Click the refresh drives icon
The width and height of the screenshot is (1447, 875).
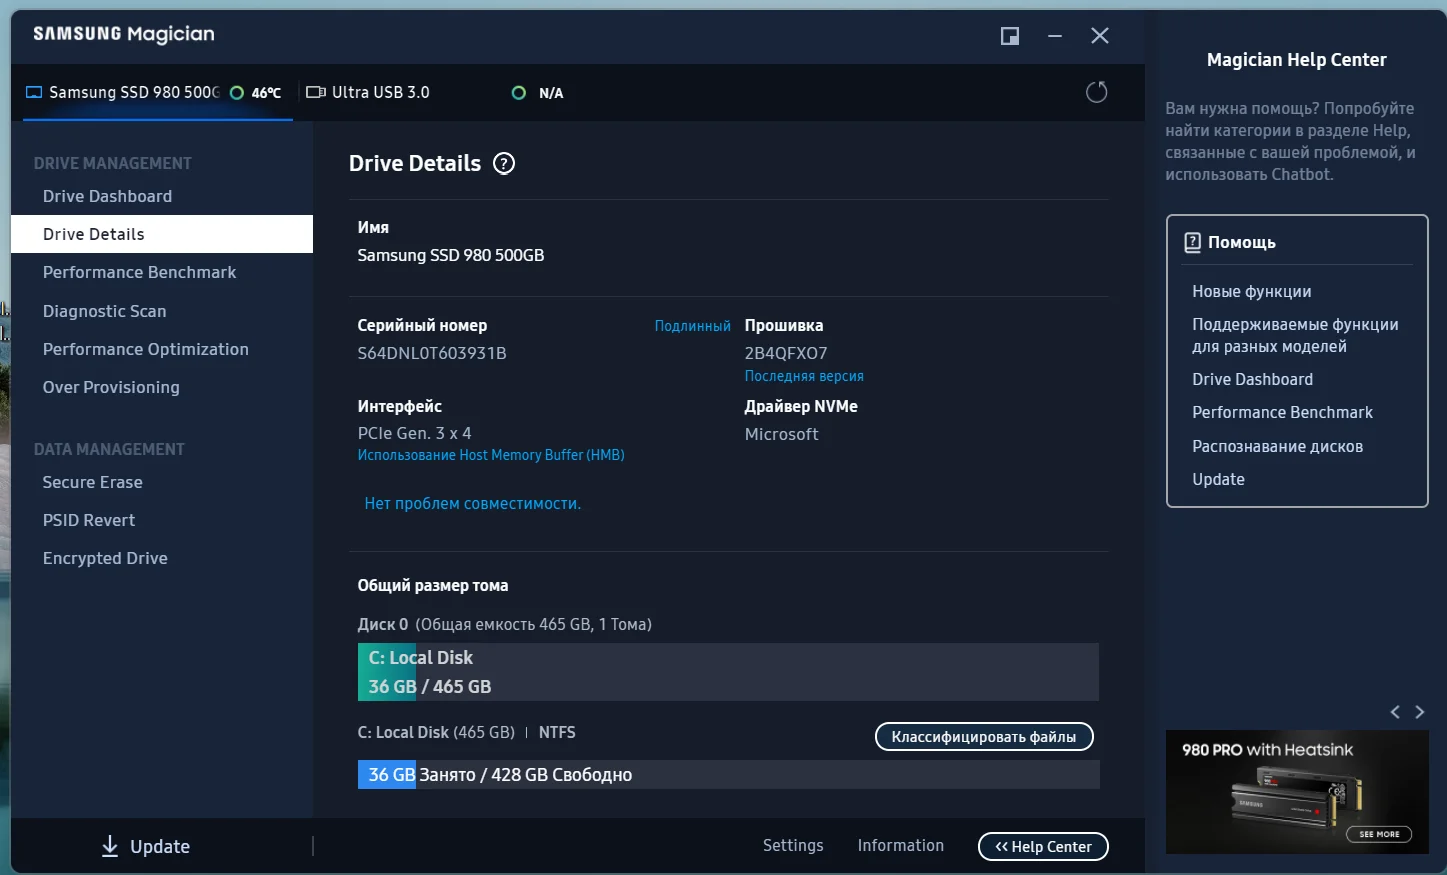[x=1097, y=92]
